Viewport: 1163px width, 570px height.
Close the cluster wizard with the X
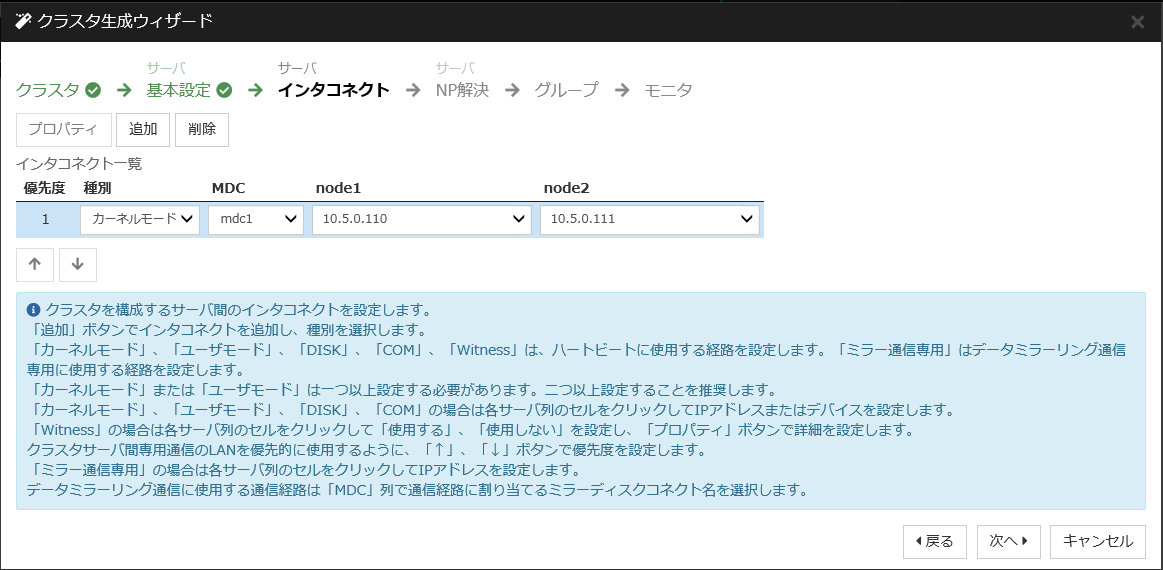1137,22
